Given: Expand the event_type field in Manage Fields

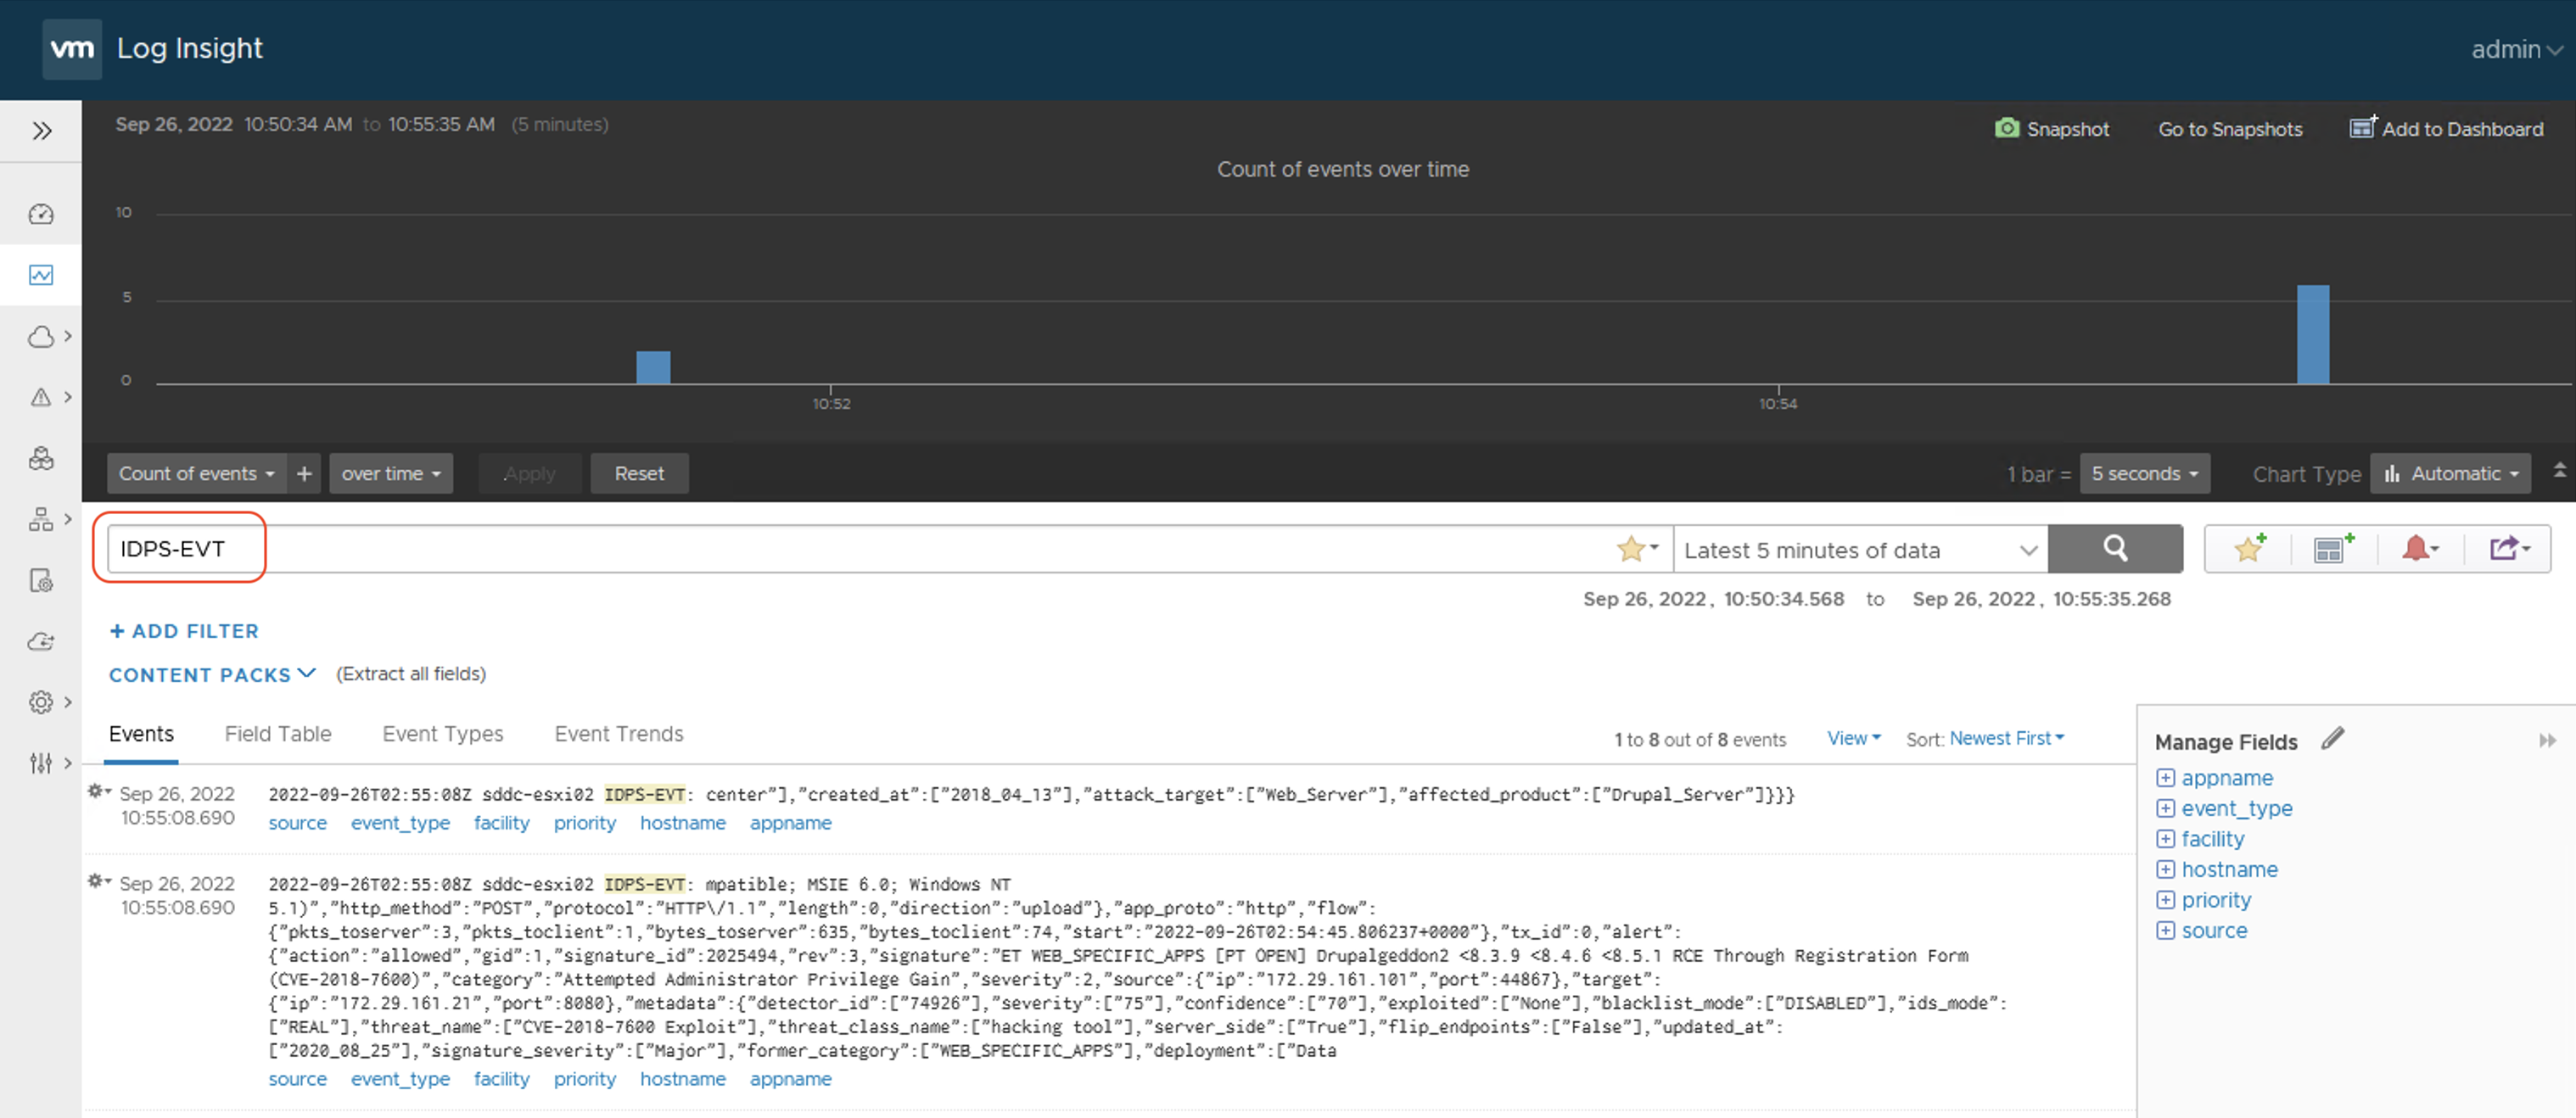Looking at the screenshot, I should (x=2165, y=808).
